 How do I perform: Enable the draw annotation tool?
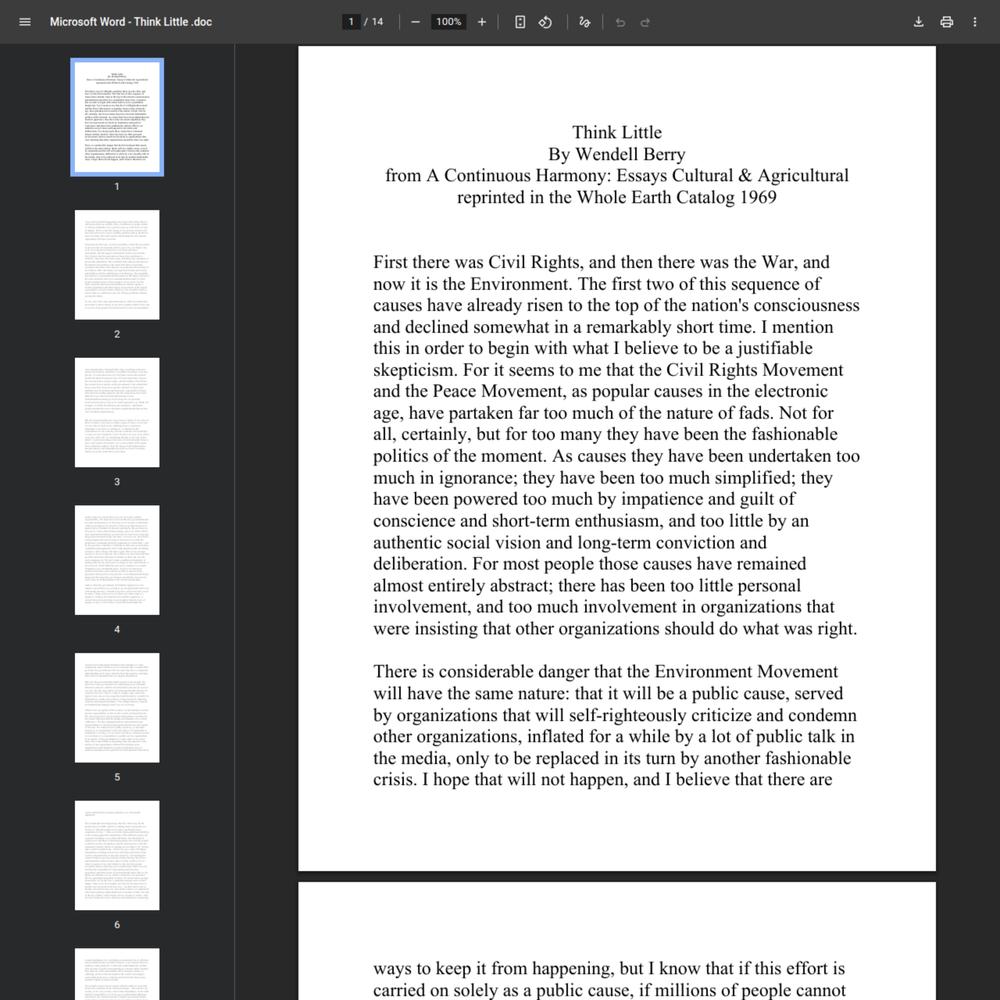coord(585,22)
